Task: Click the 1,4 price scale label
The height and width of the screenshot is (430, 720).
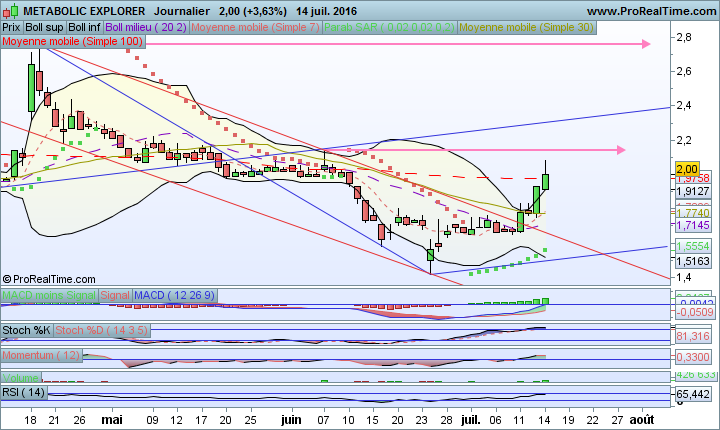Action: (684, 277)
